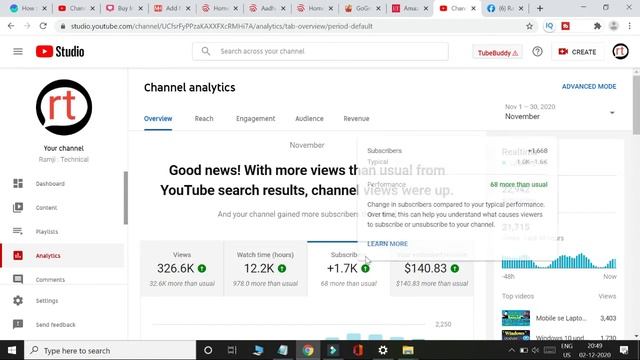640x360 pixels.
Task: Click the Chrome taskbar icon
Action: (308, 350)
